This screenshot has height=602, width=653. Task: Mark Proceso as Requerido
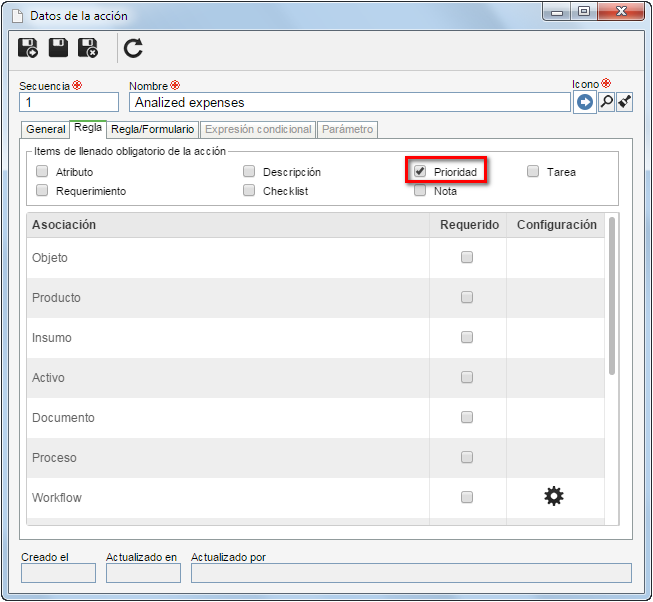pos(467,457)
